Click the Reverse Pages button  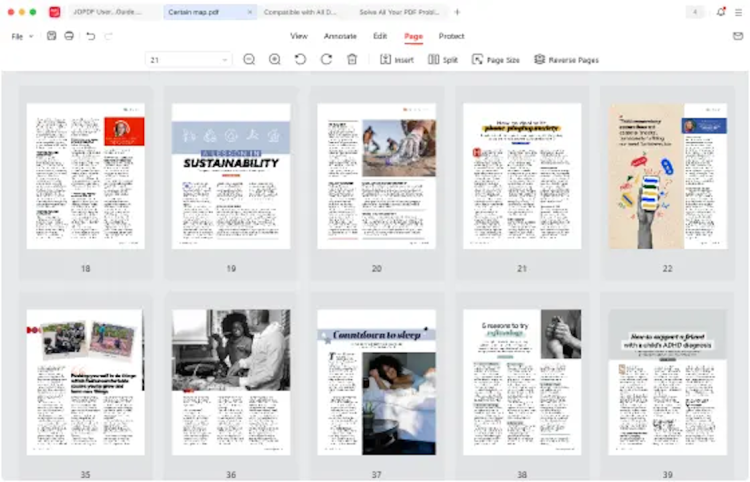pyautogui.click(x=566, y=60)
